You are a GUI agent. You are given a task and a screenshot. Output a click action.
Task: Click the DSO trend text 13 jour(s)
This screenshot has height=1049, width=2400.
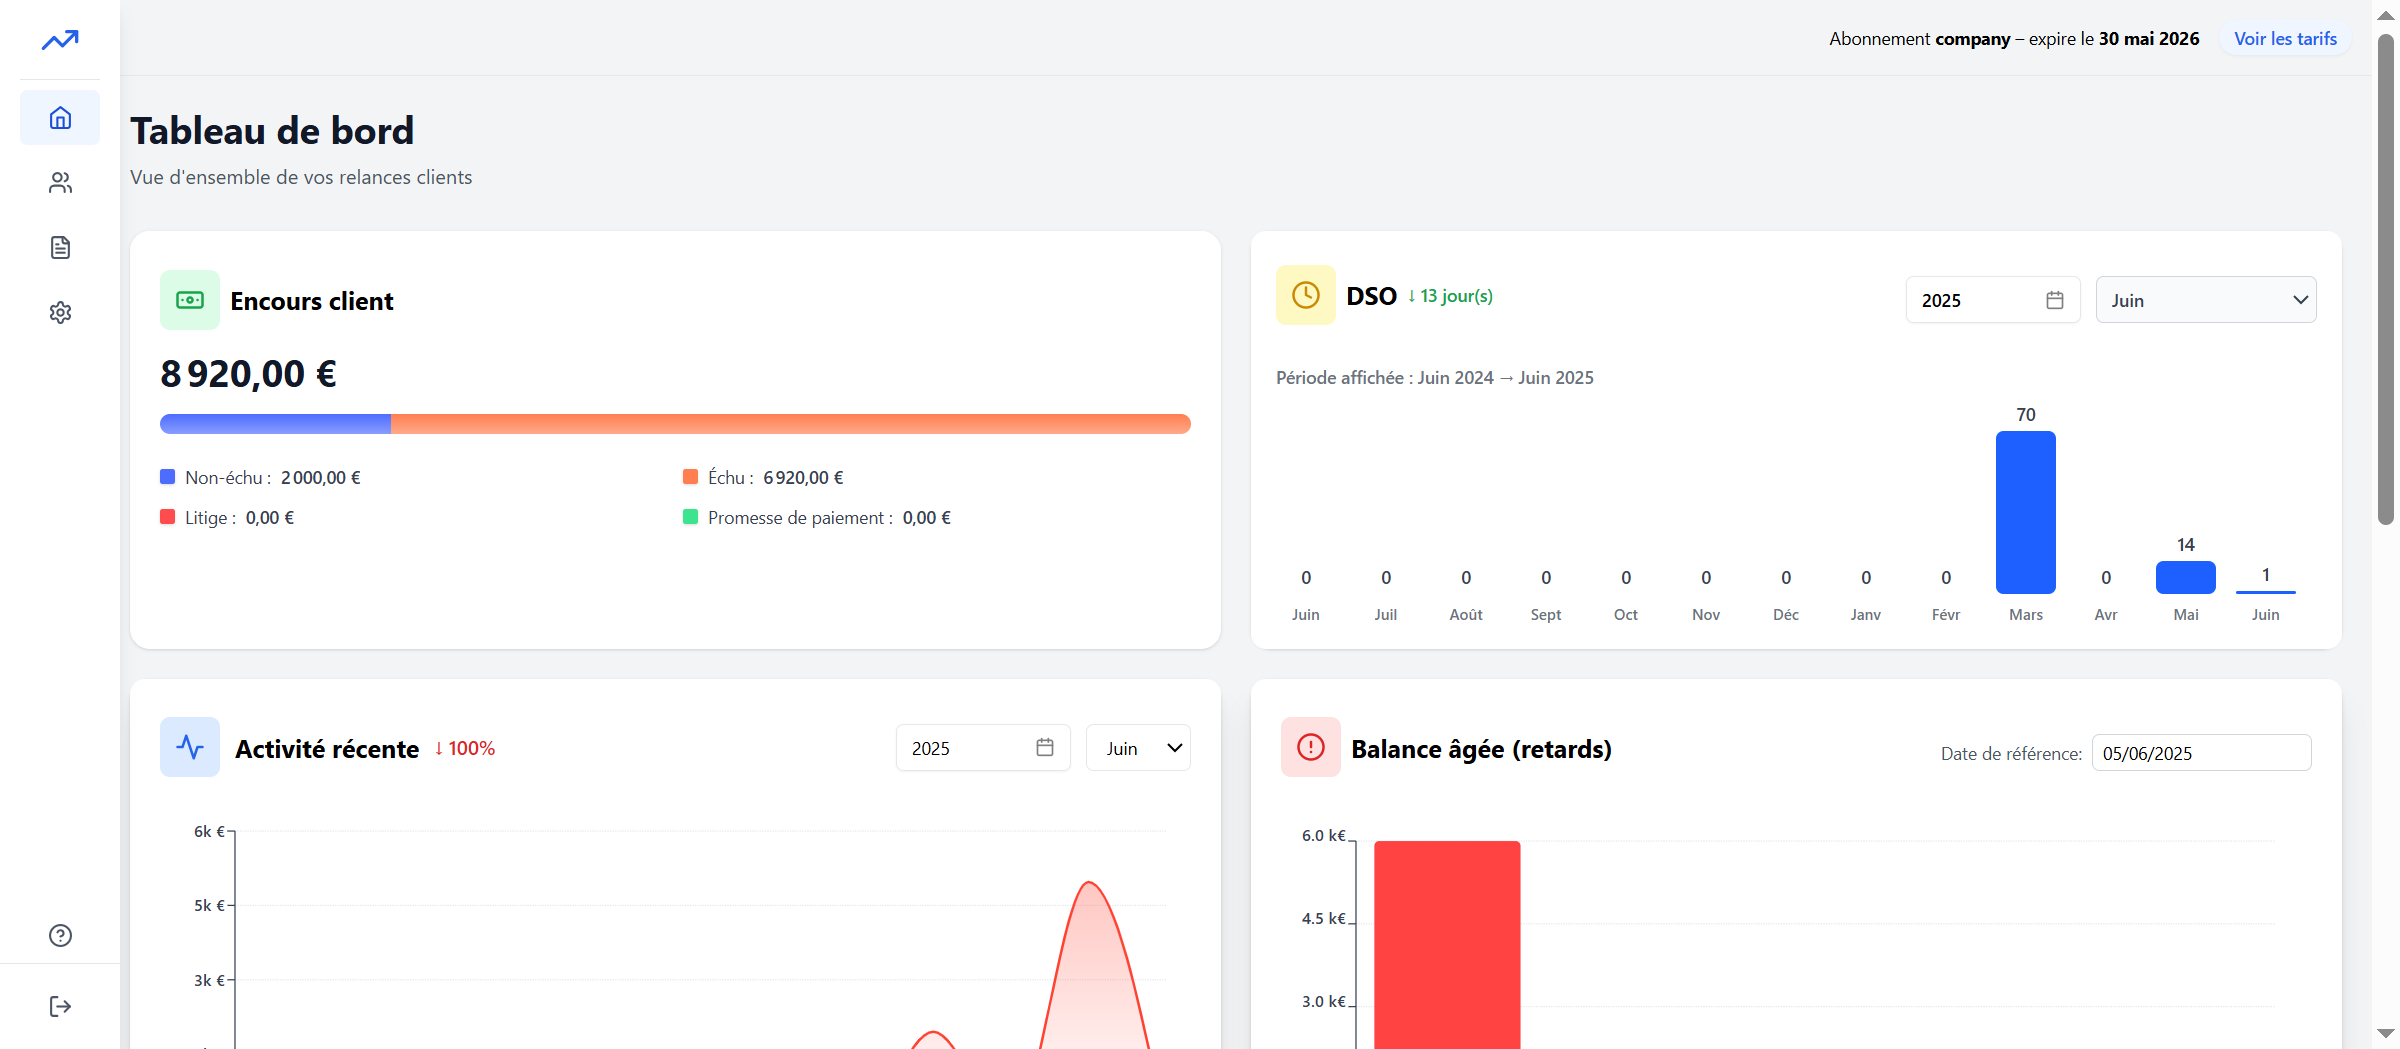[x=1450, y=296]
